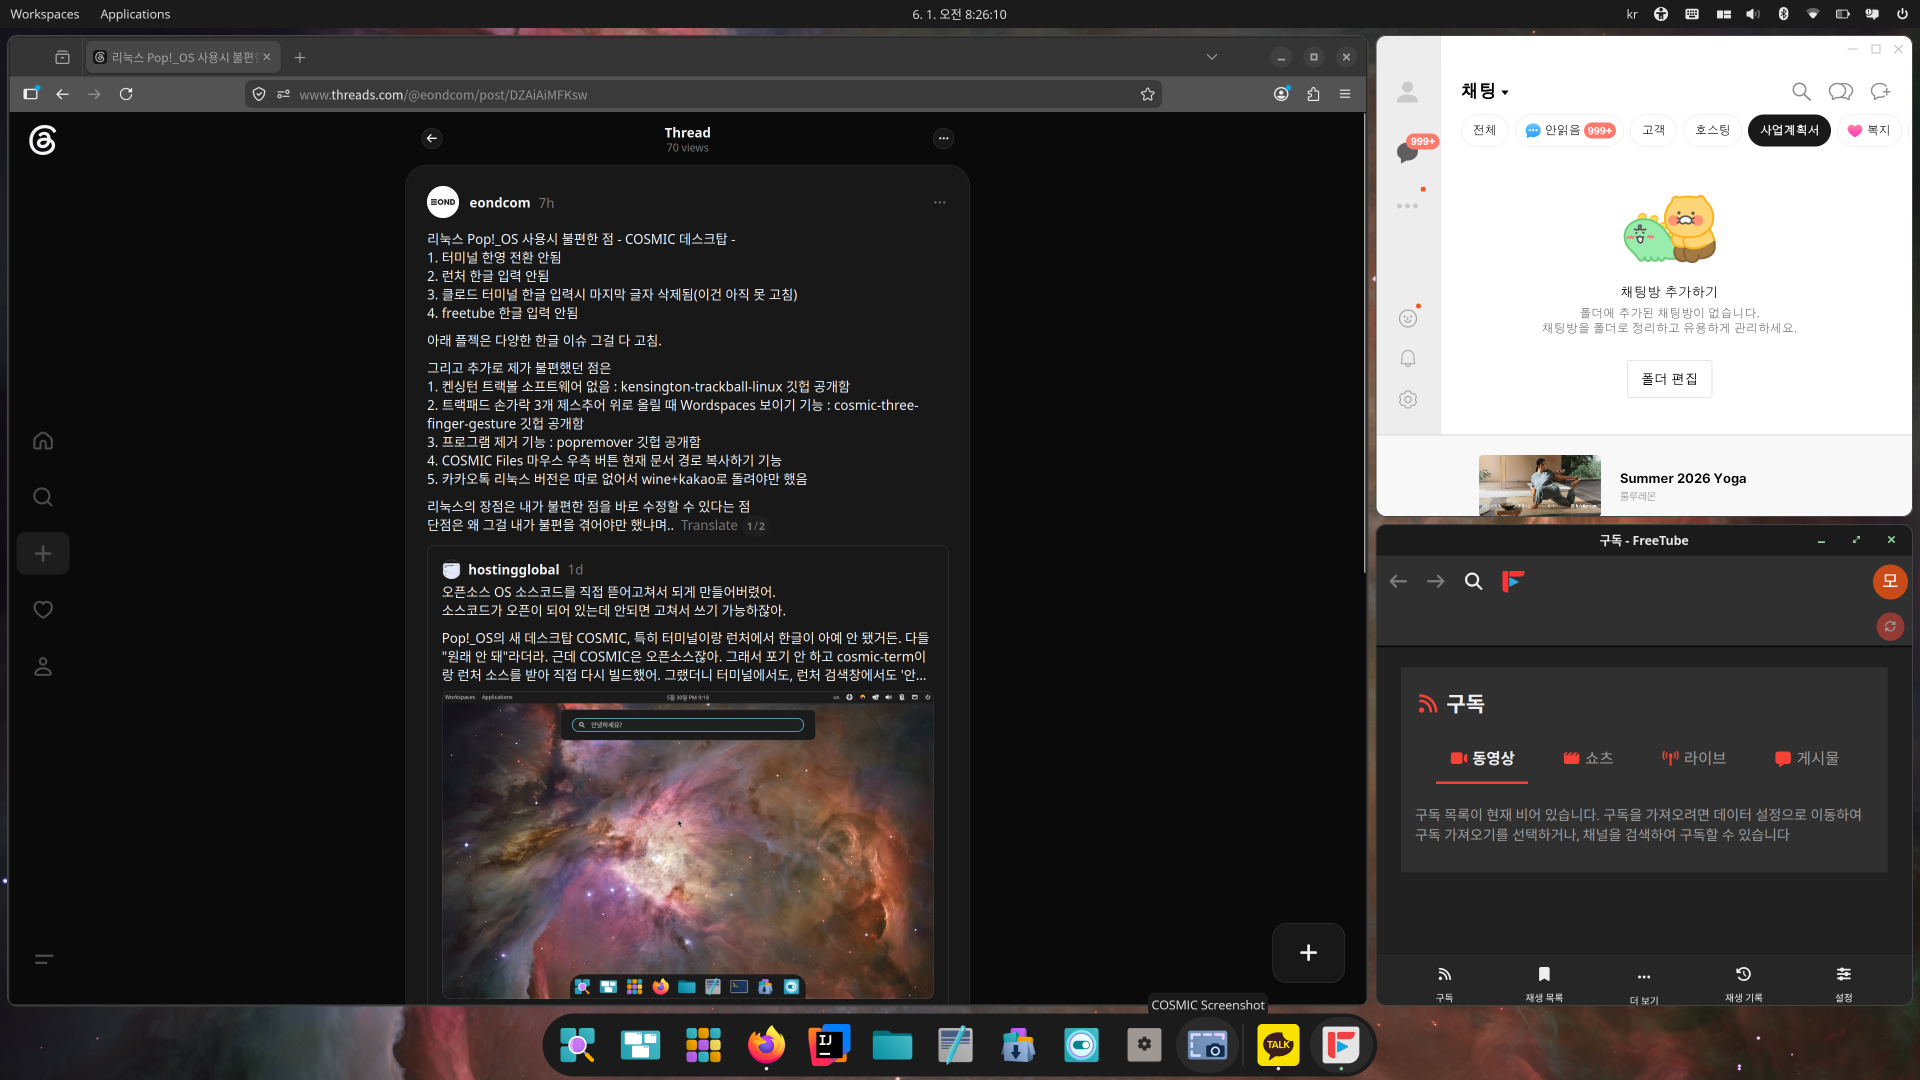
Task: Select the 안읽음 chat folder
Action: (x=1569, y=131)
